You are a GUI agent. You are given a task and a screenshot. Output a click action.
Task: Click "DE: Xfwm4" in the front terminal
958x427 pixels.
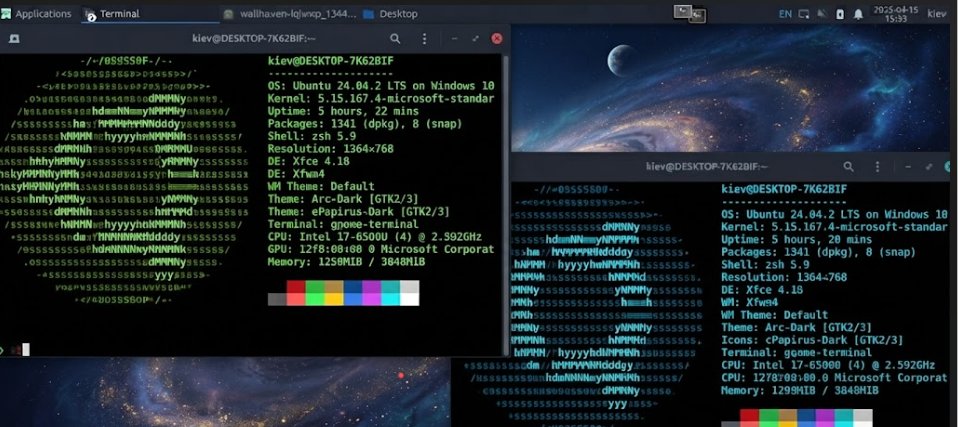[x=296, y=173]
